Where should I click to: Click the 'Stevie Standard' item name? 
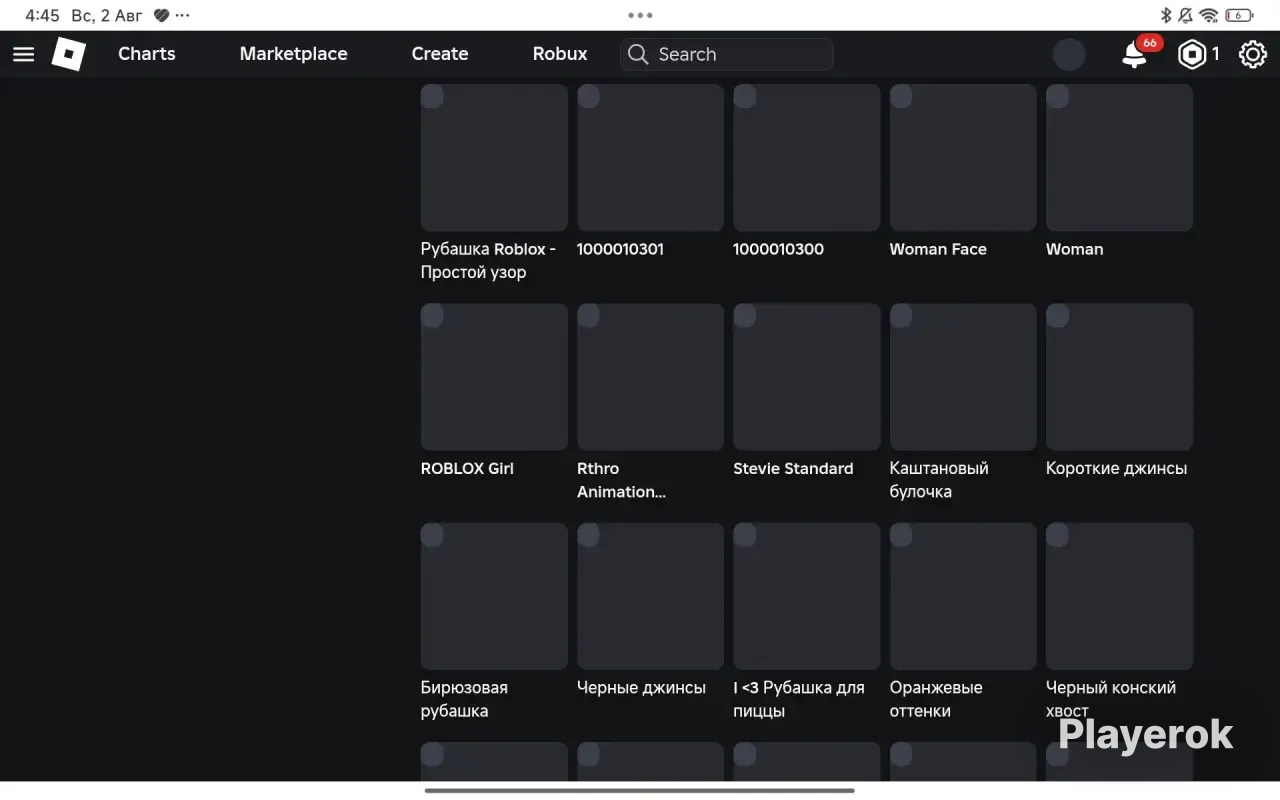point(793,468)
